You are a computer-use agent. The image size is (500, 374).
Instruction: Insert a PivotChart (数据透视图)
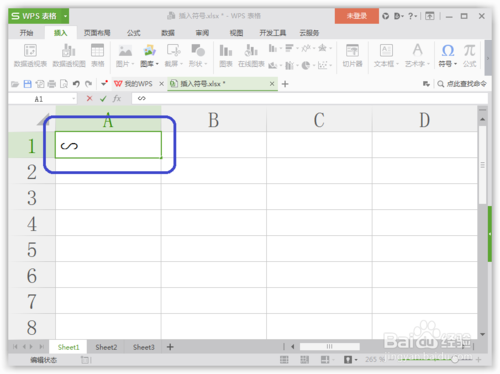pos(69,55)
